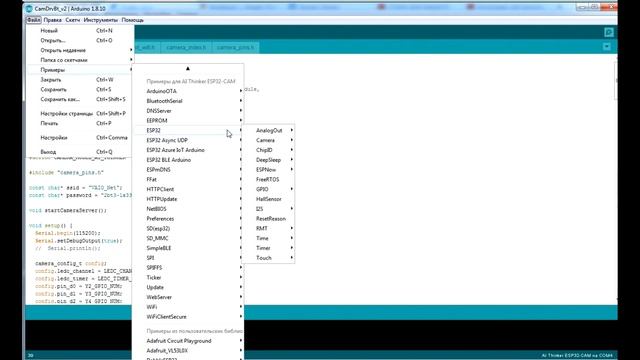Screen dimensions: 640x360
Task: Open RMT submenu
Action: click(x=269, y=228)
